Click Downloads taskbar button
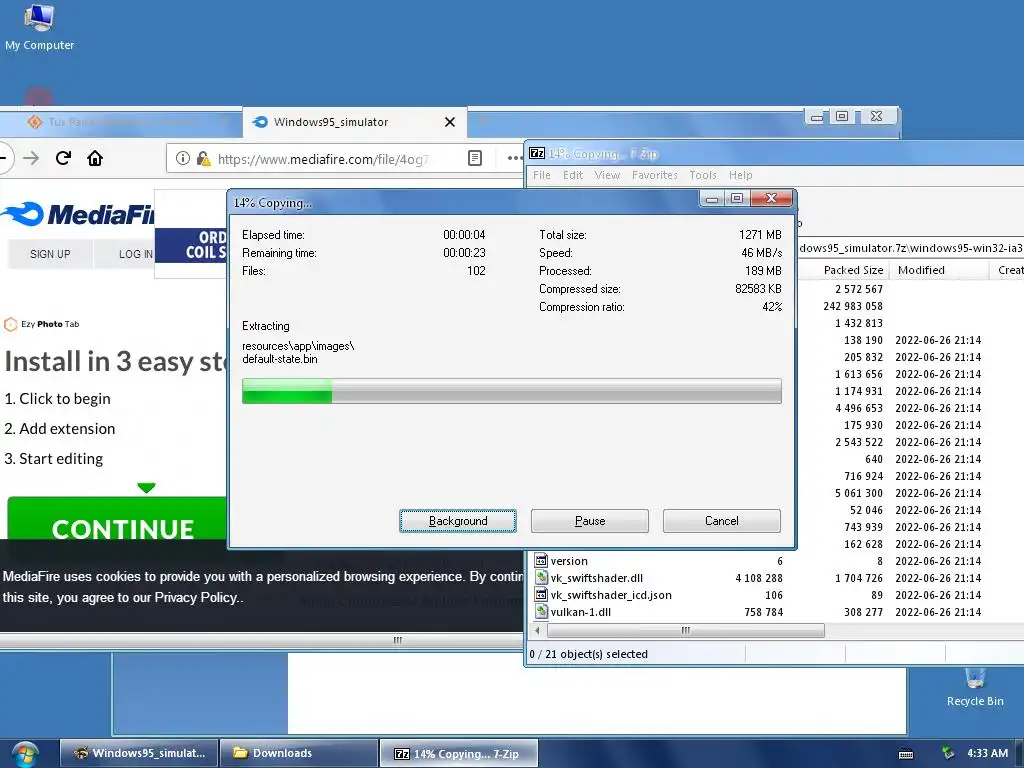The width and height of the screenshot is (1024, 768). 298,753
